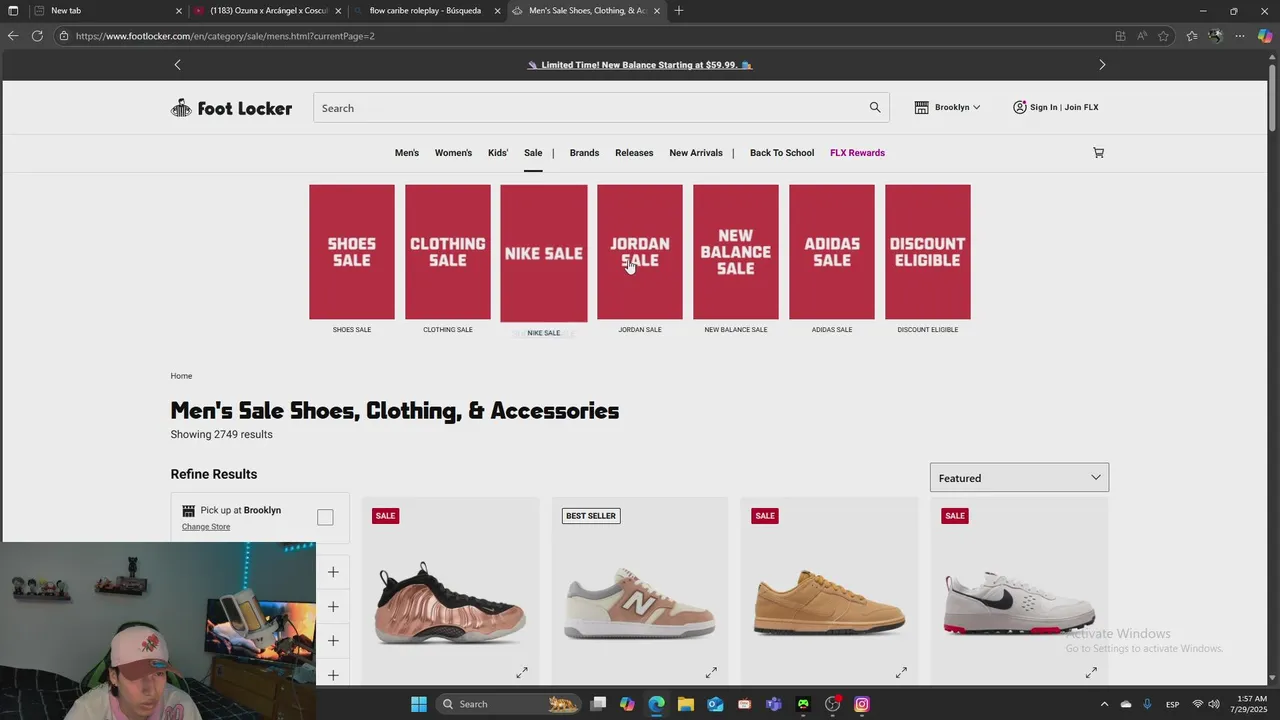Click the browser address bar URL
The height and width of the screenshot is (720, 1280).
pyautogui.click(x=225, y=36)
